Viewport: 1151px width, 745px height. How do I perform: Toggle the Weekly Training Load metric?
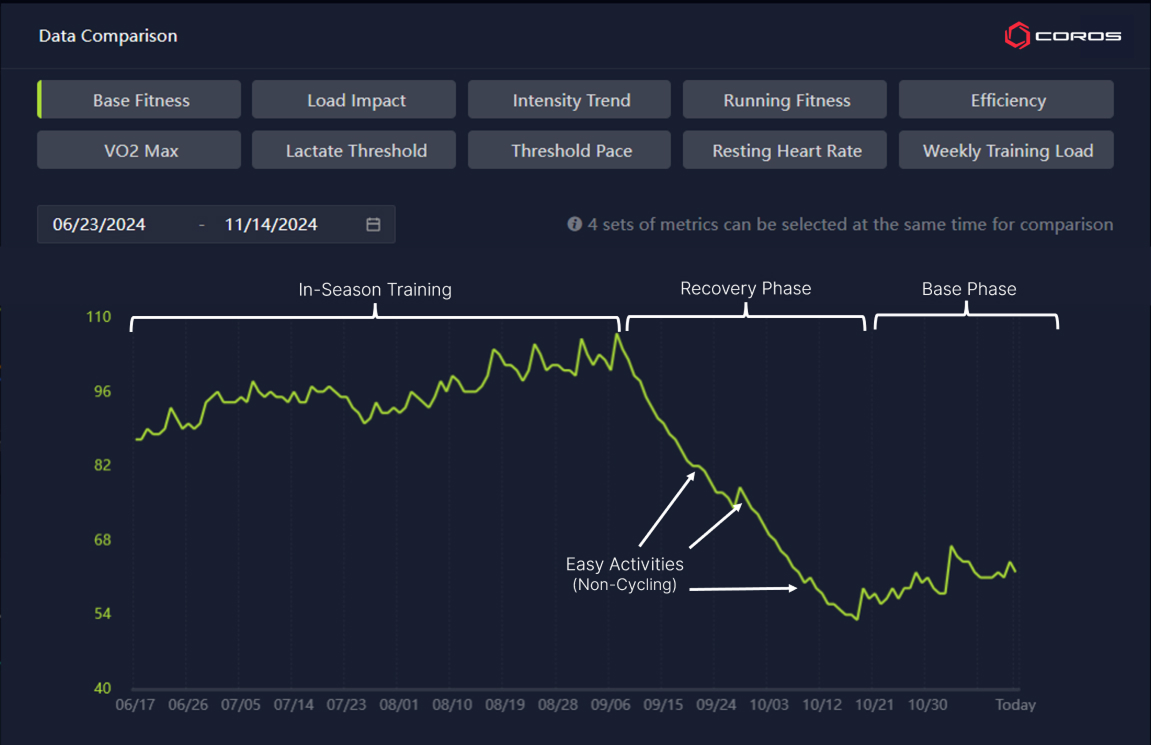[1006, 150]
